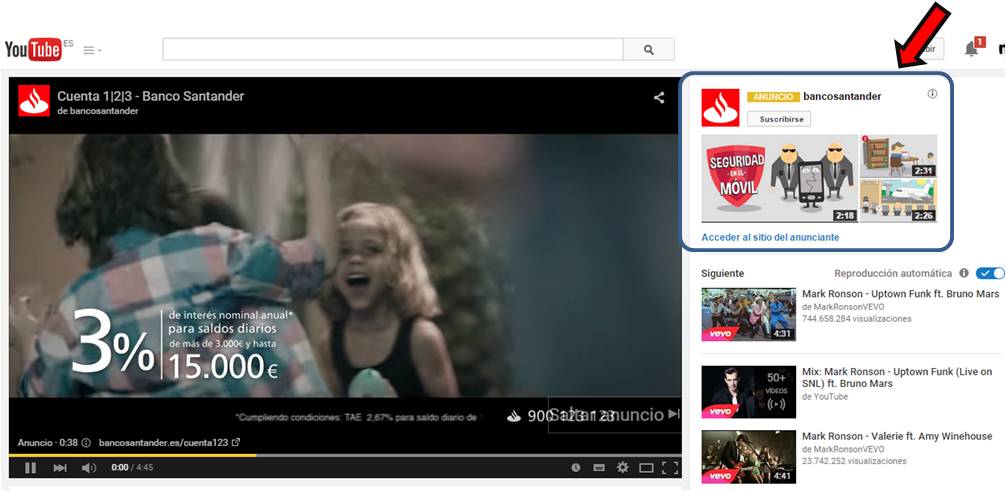Click Mix: Mark Ronson - Uptown Funk (Live on SNL) title
The height and width of the screenshot is (491, 1006).
[897, 377]
